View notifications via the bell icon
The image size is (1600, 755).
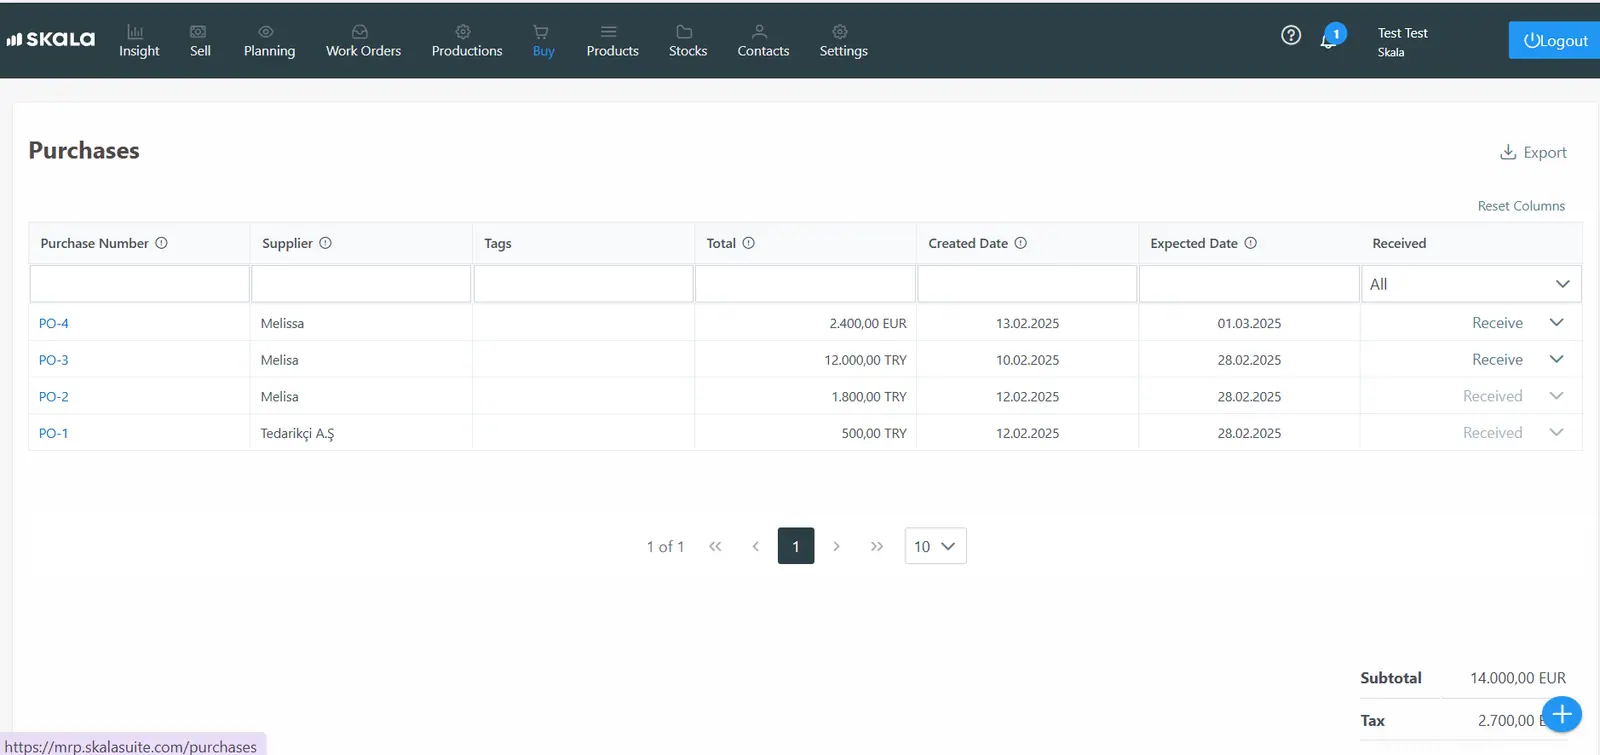pyautogui.click(x=1329, y=39)
